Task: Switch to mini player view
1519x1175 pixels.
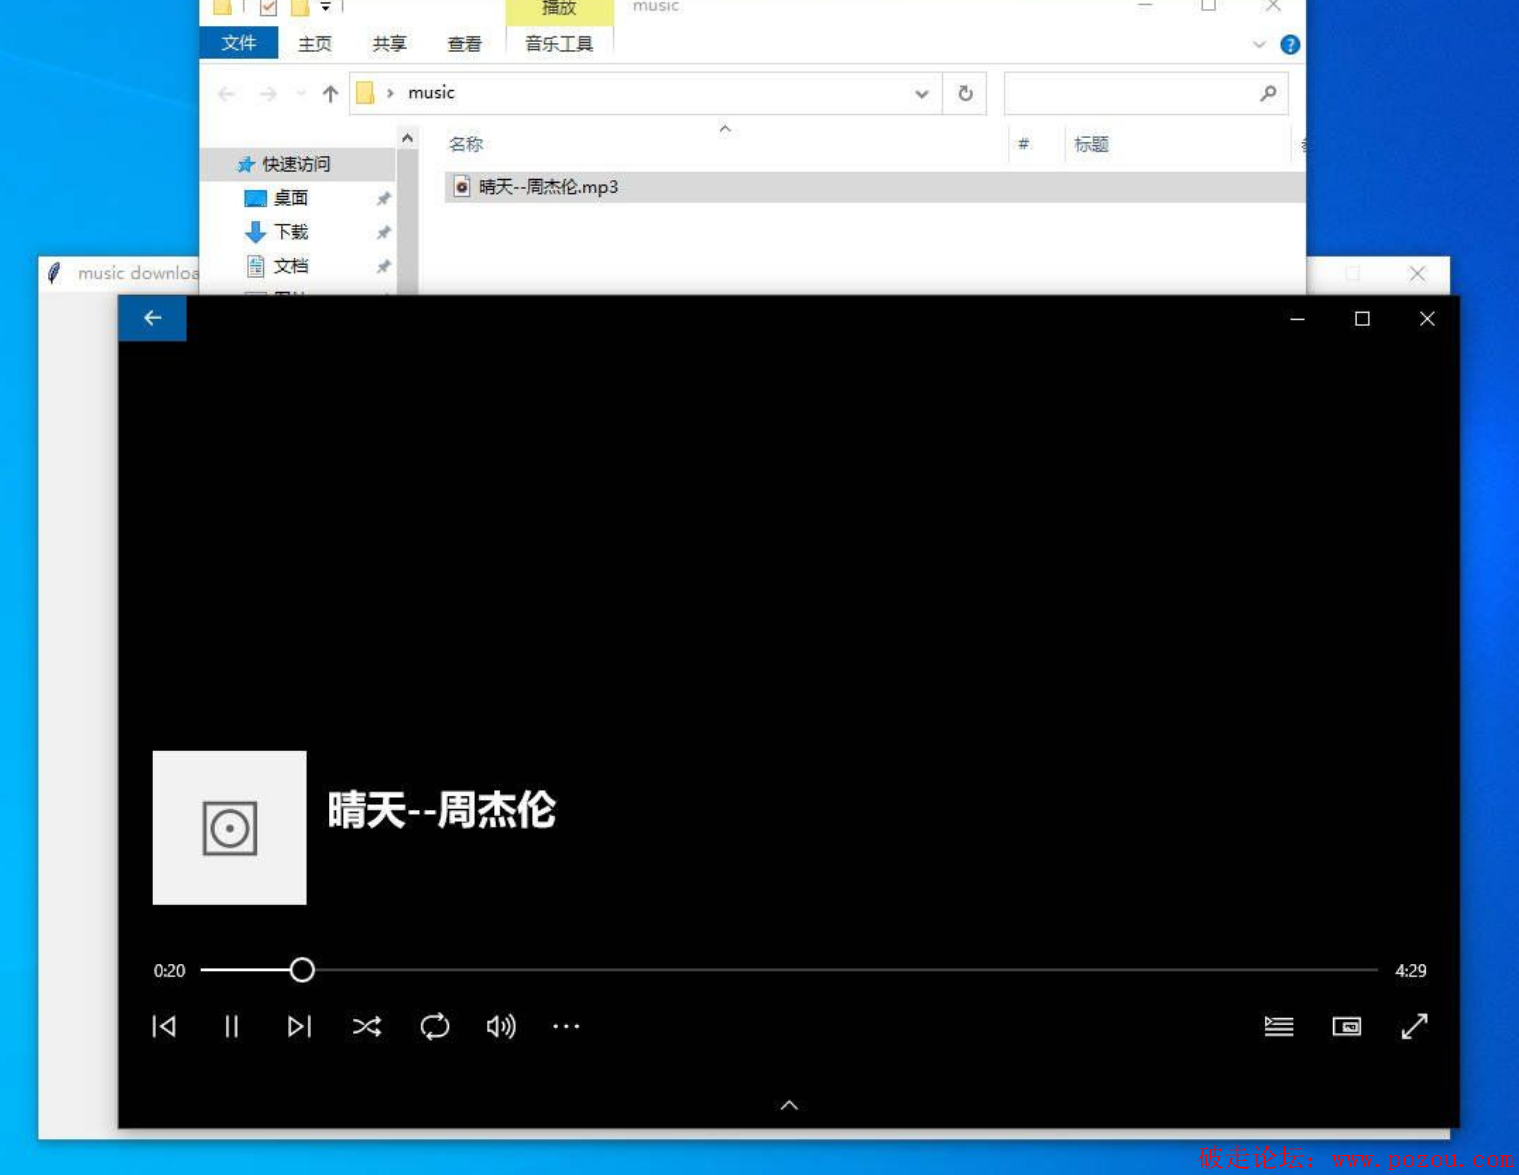Action: (x=1347, y=1027)
